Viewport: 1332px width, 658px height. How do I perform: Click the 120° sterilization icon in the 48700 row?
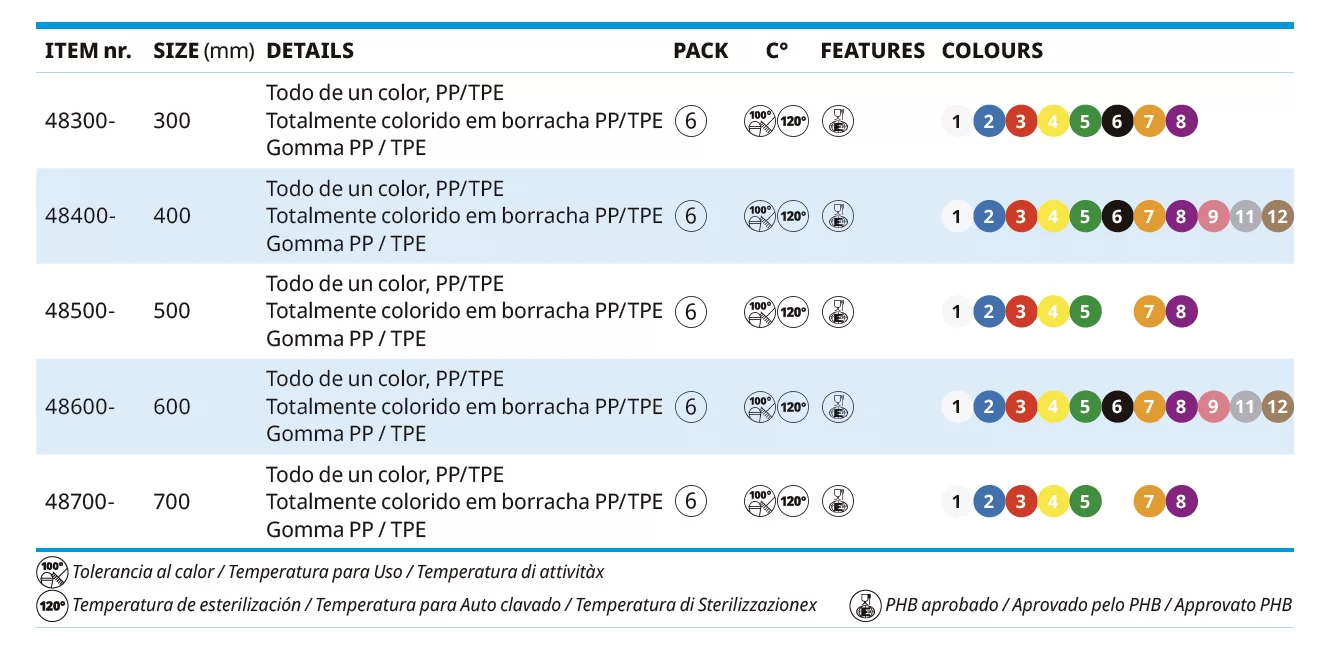(793, 501)
